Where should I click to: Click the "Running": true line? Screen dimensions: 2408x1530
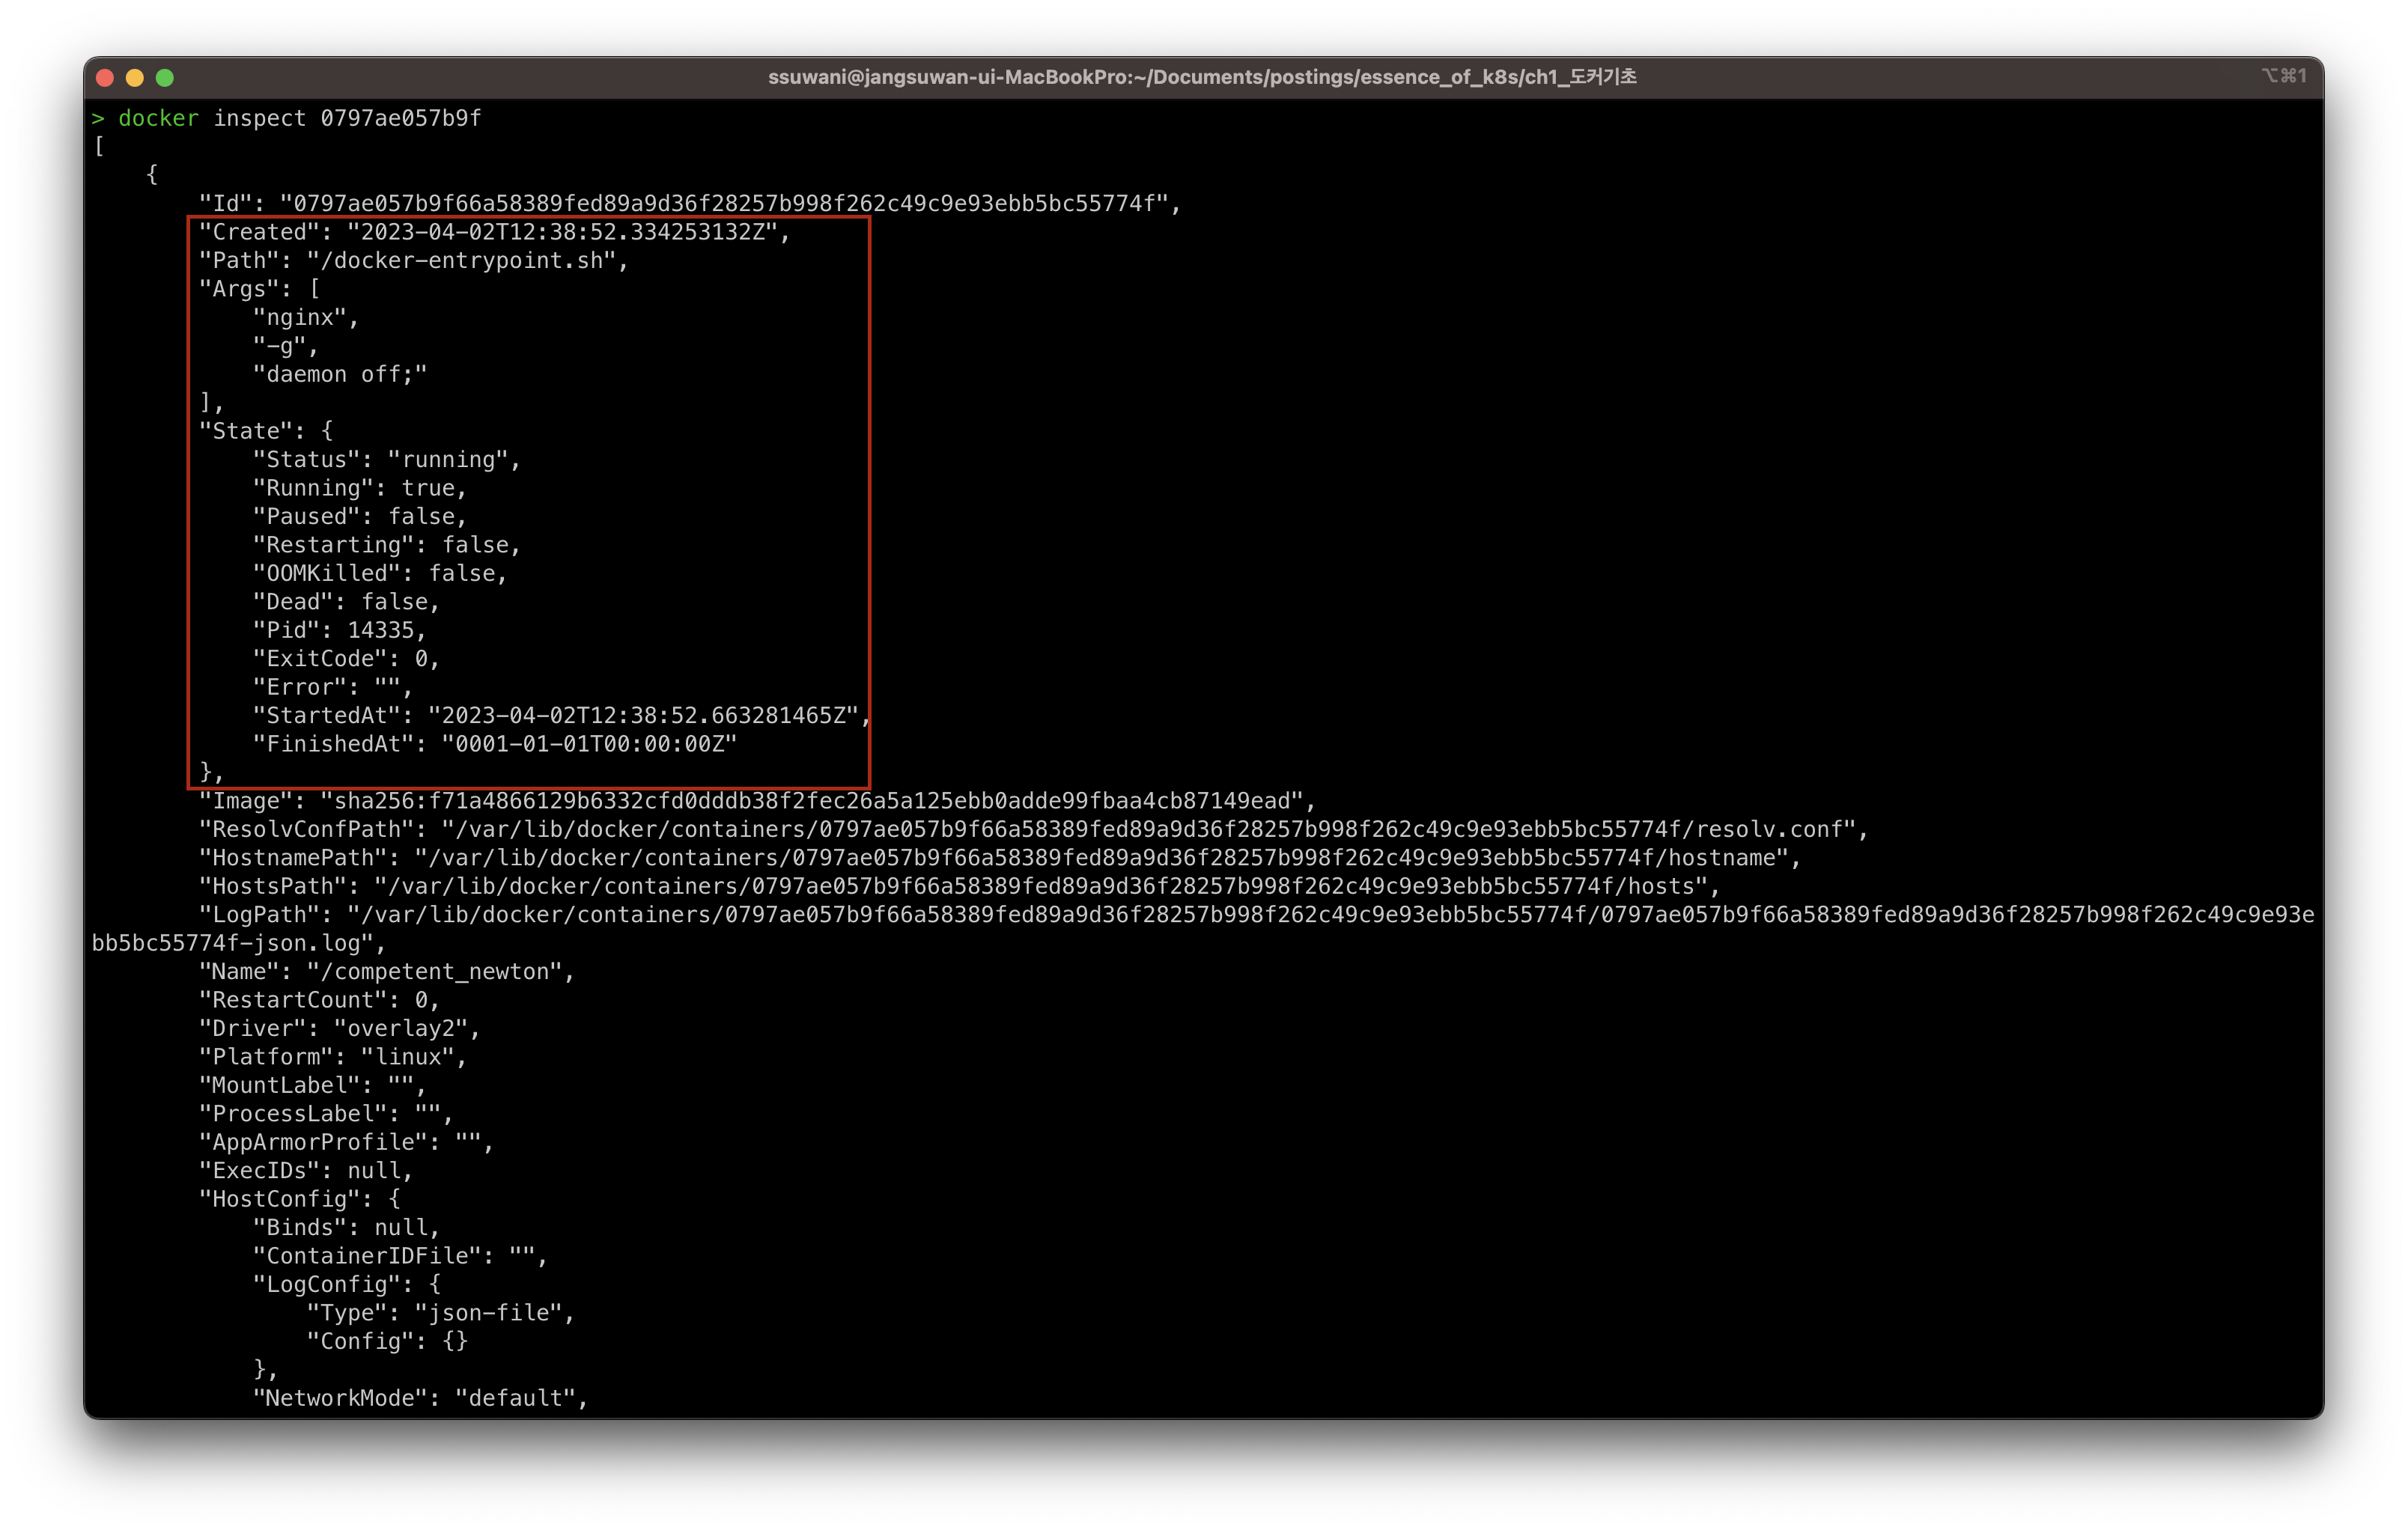(359, 488)
